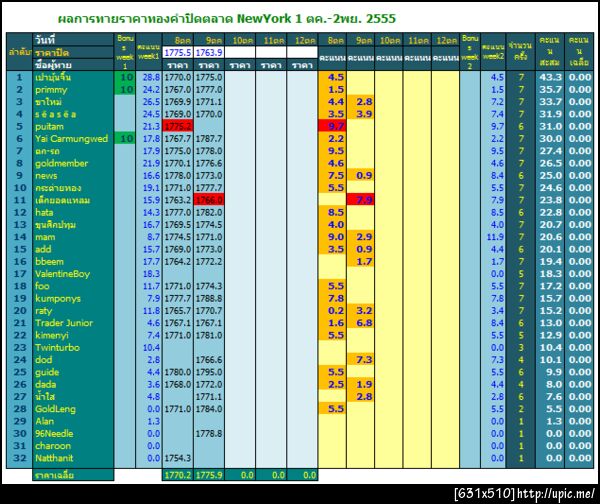Select price 1787.7 in Yai Carmungwed's row
600x504 pixels.
tap(209, 139)
